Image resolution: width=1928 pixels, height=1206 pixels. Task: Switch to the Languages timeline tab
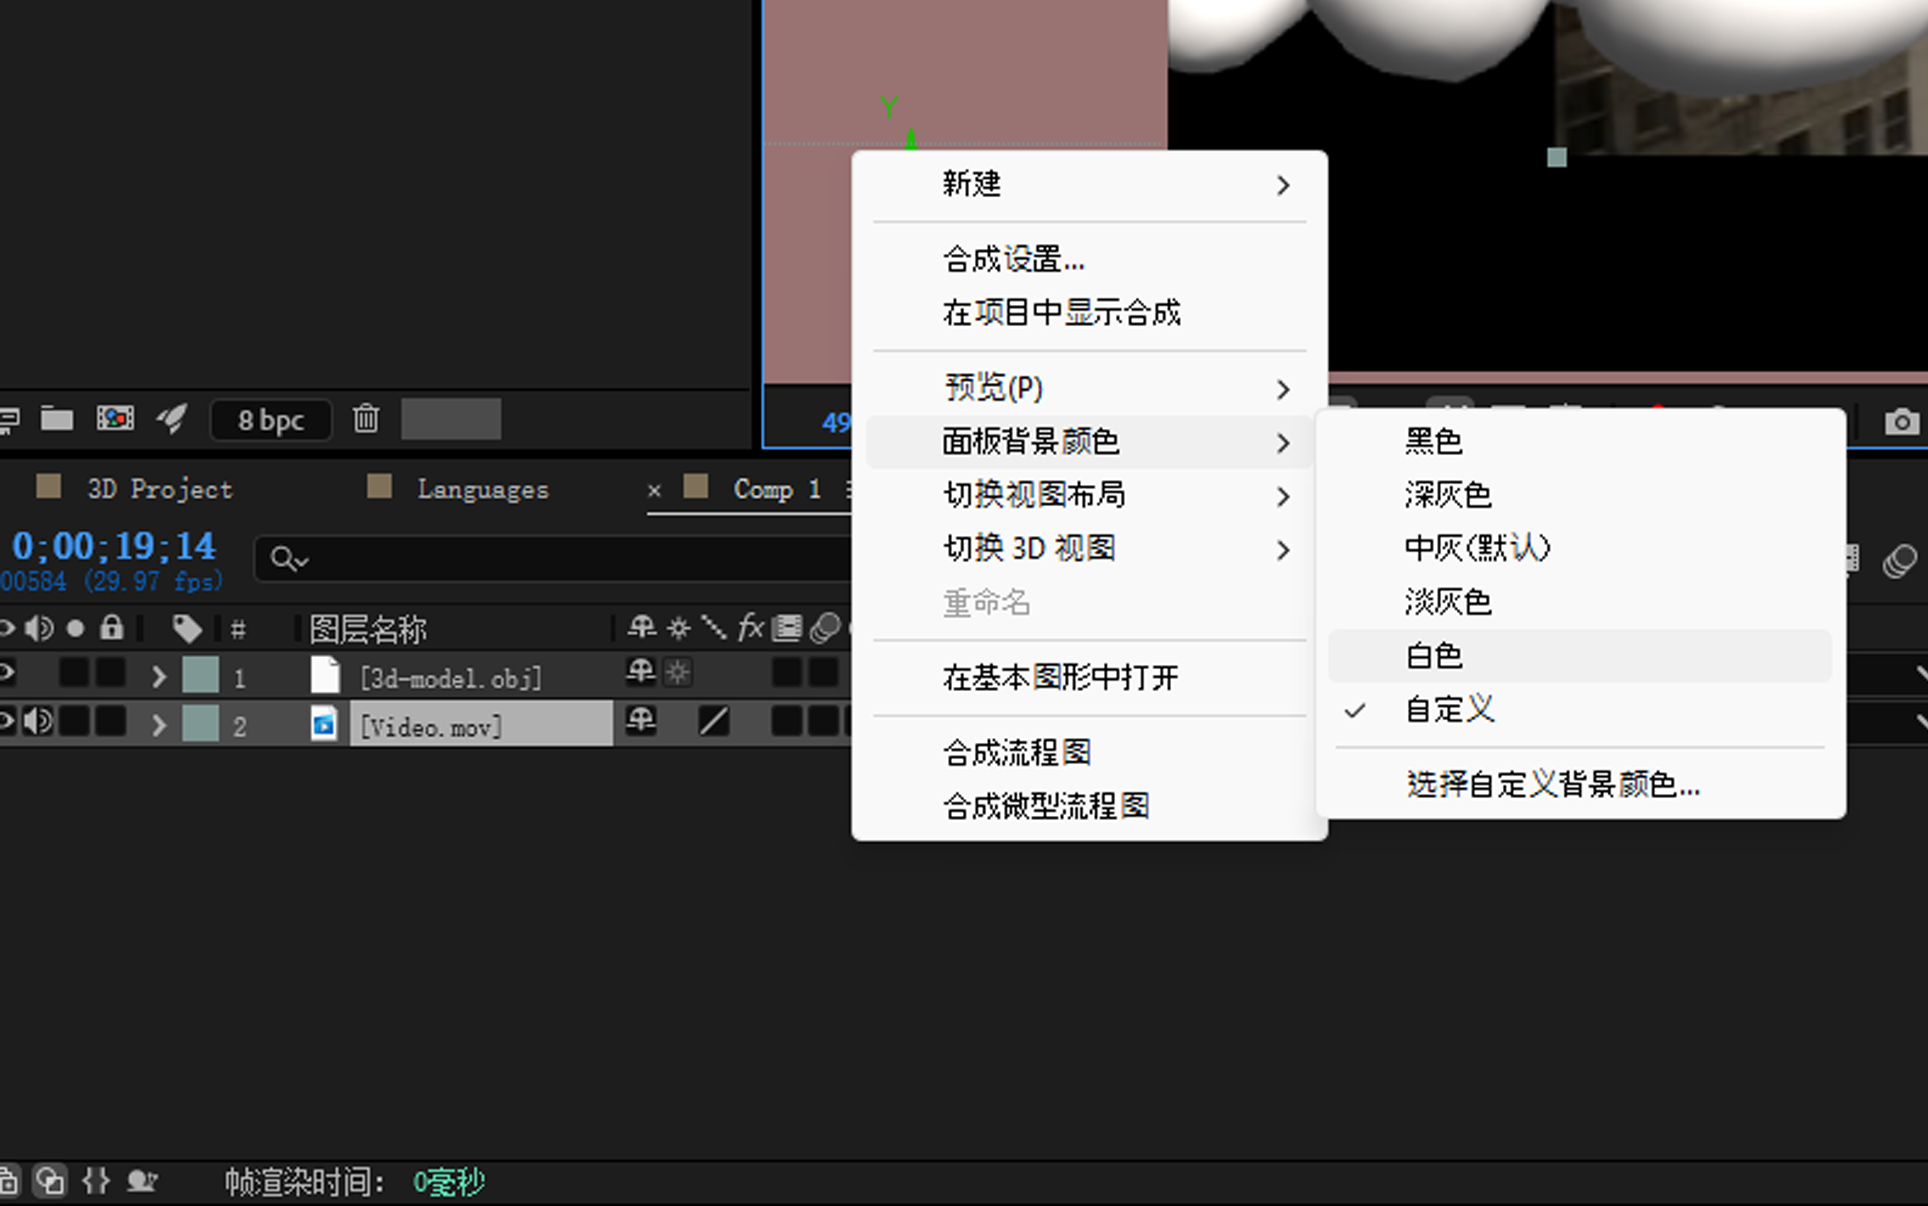[483, 489]
